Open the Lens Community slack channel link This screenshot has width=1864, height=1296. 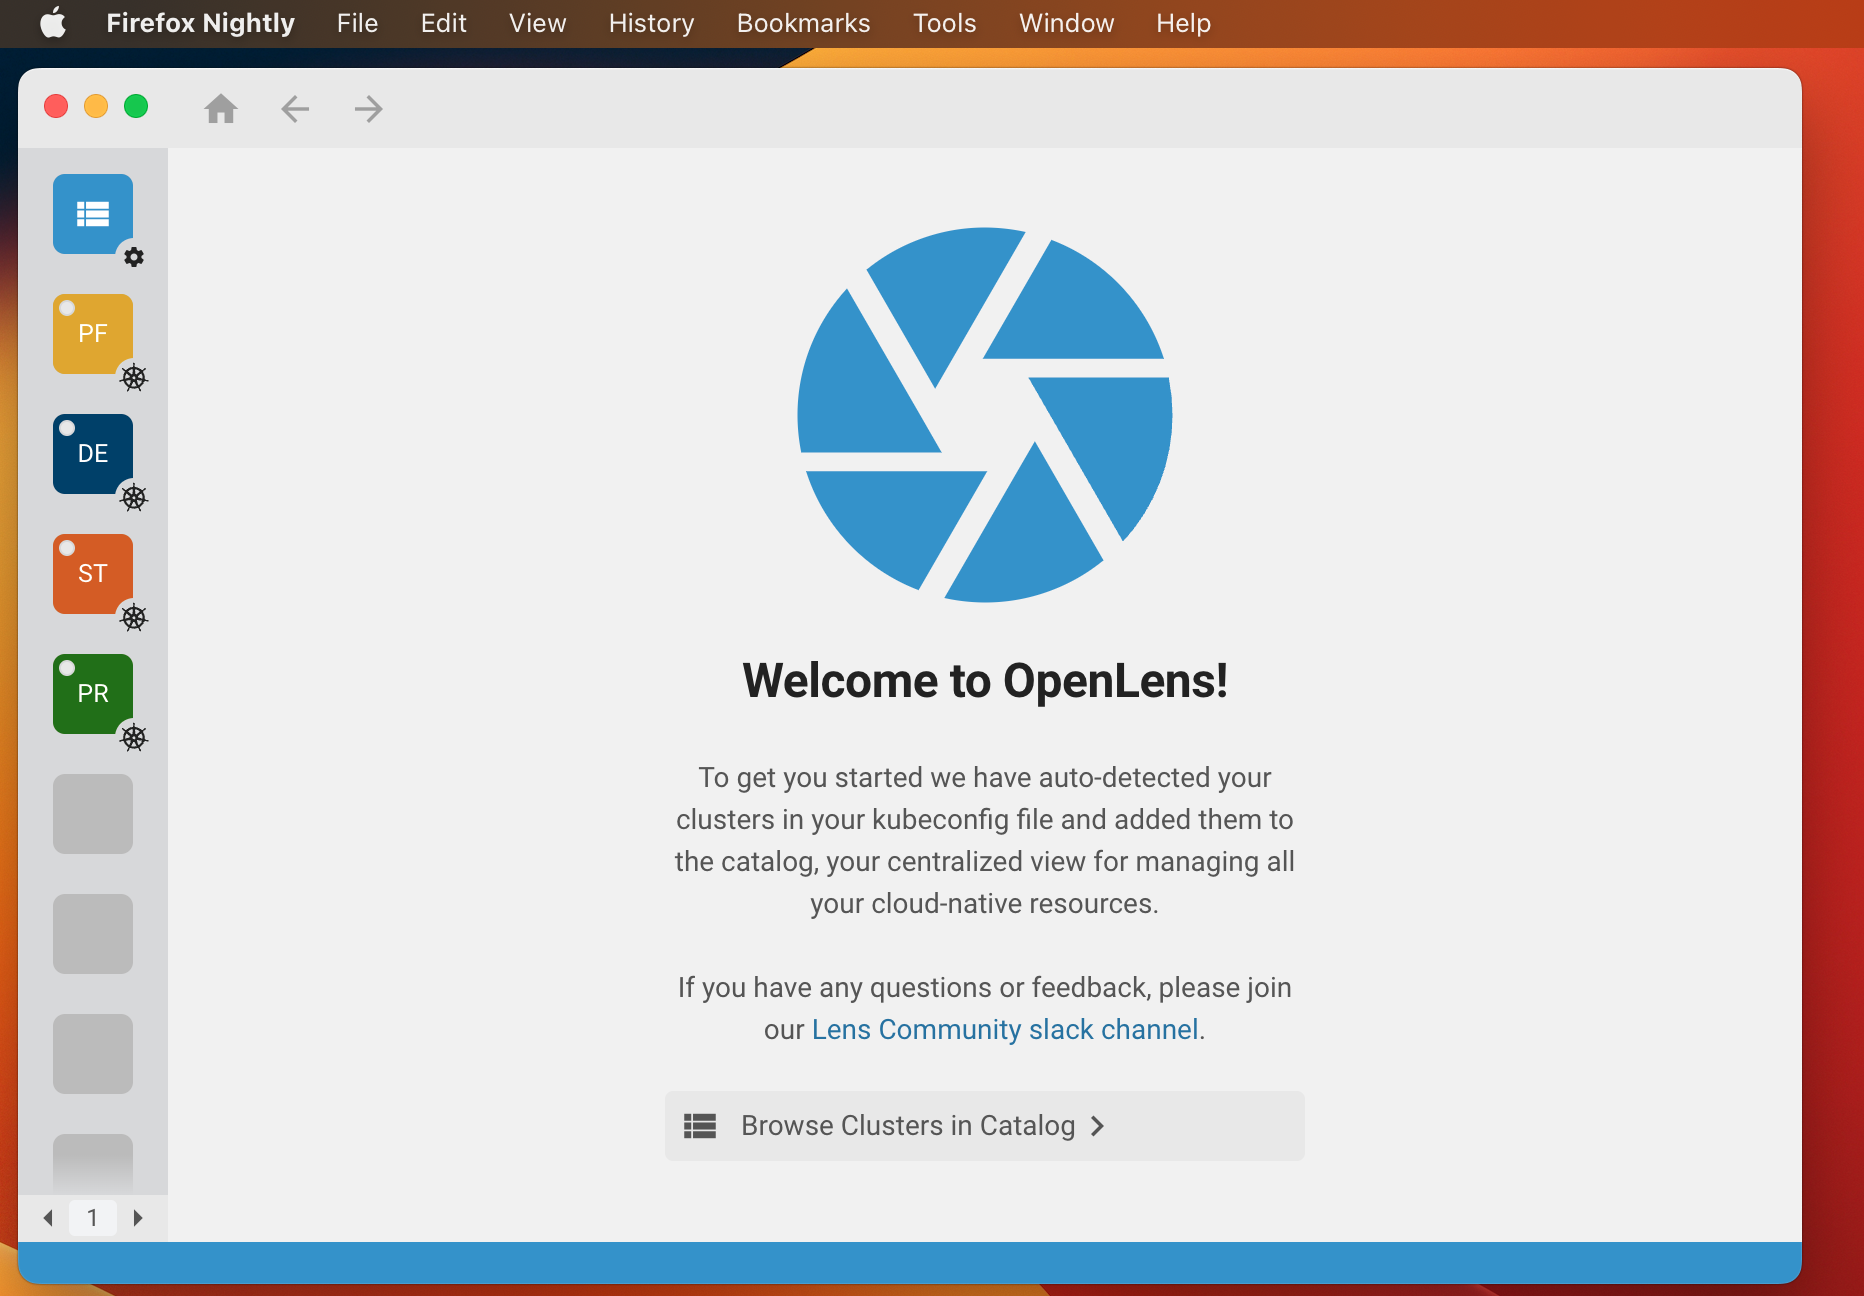[1004, 1029]
